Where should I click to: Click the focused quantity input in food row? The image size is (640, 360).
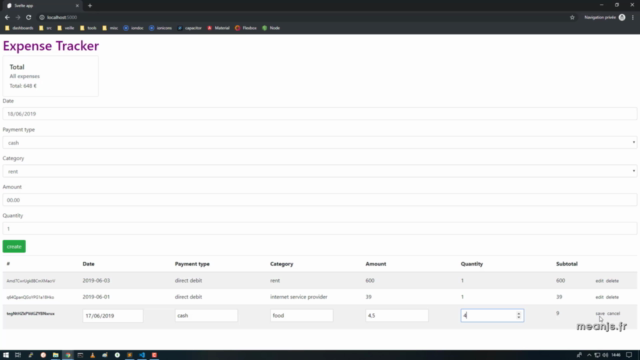[x=492, y=316]
